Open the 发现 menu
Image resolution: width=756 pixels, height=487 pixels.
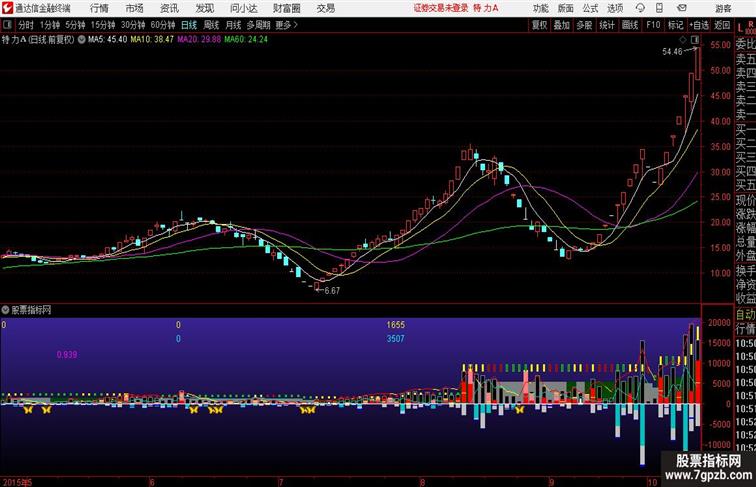click(204, 8)
